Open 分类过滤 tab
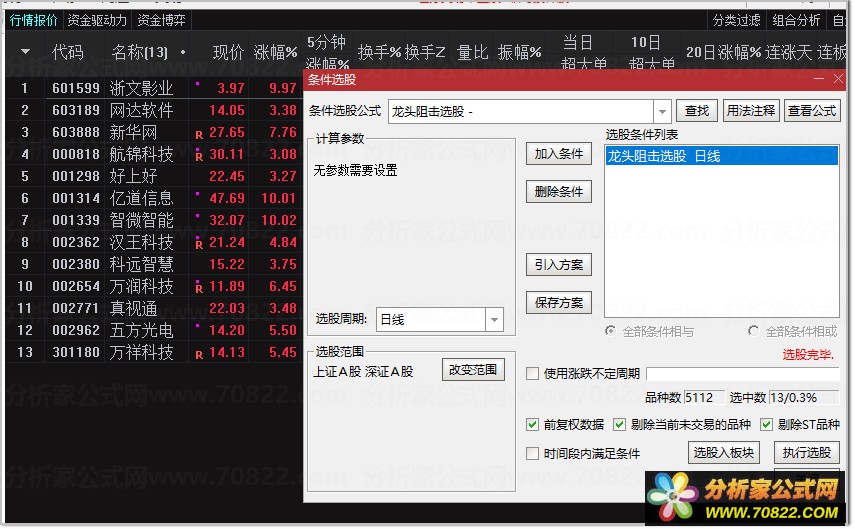This screenshot has height=529, width=855. tap(736, 20)
